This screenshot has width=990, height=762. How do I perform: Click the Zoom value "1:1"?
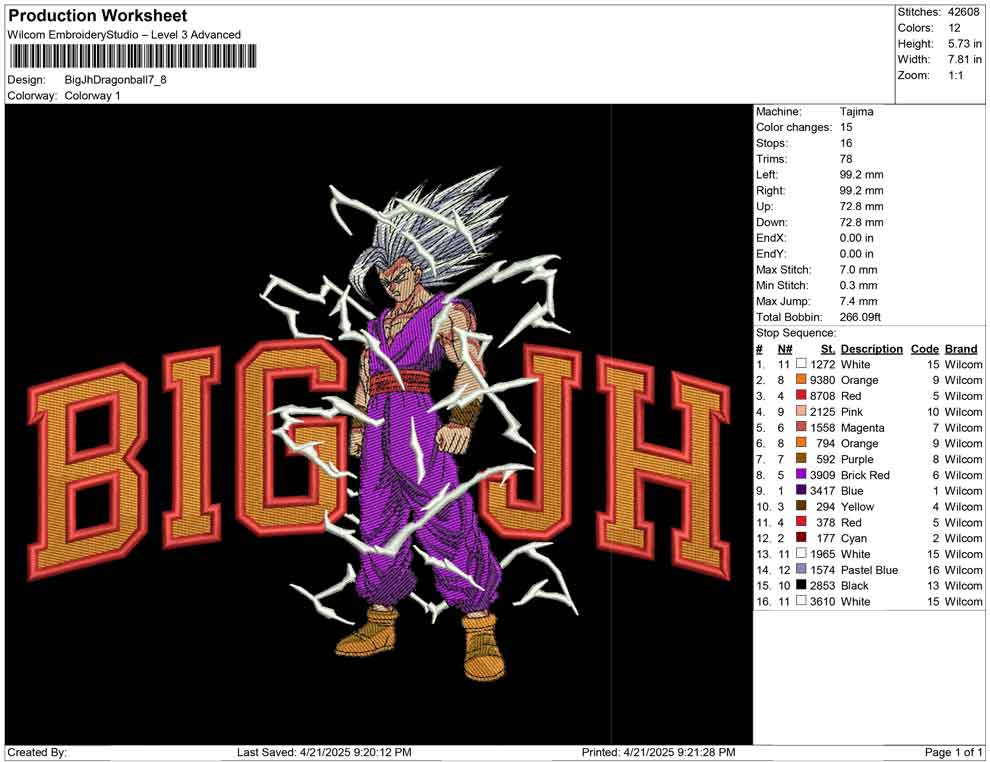pos(955,75)
